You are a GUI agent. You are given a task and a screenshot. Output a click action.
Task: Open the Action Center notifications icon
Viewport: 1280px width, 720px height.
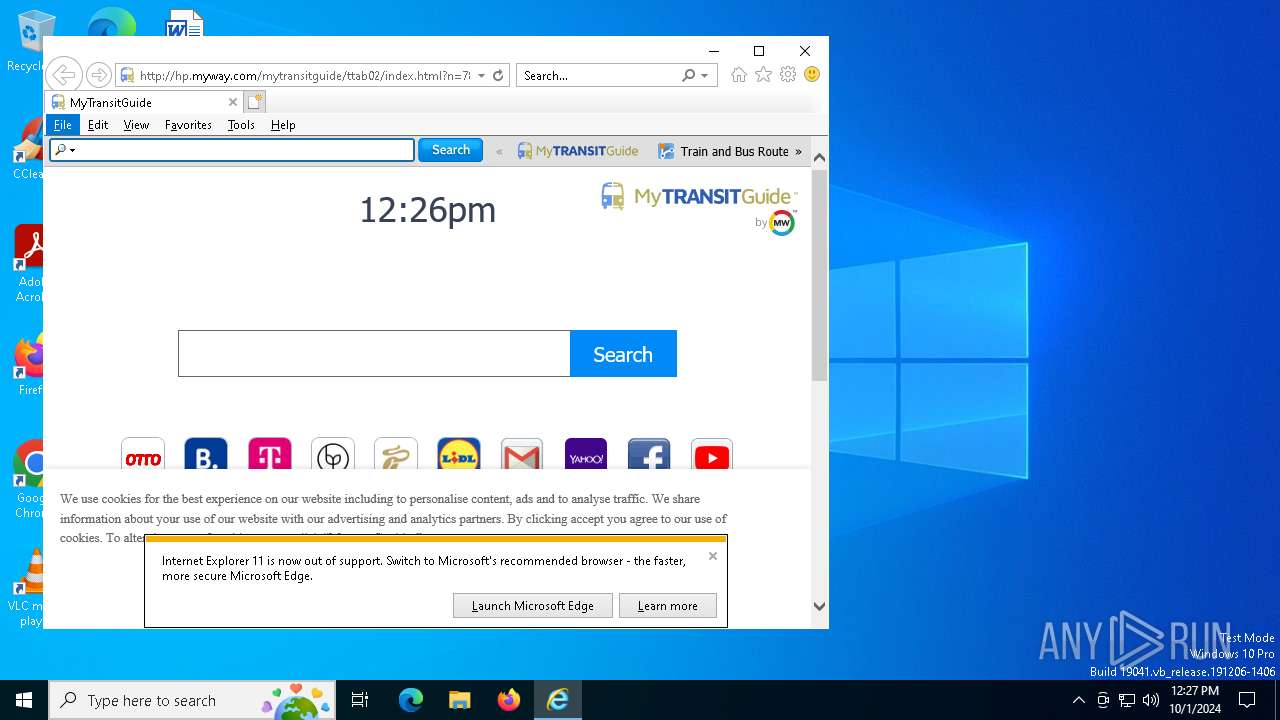pyautogui.click(x=1247, y=700)
